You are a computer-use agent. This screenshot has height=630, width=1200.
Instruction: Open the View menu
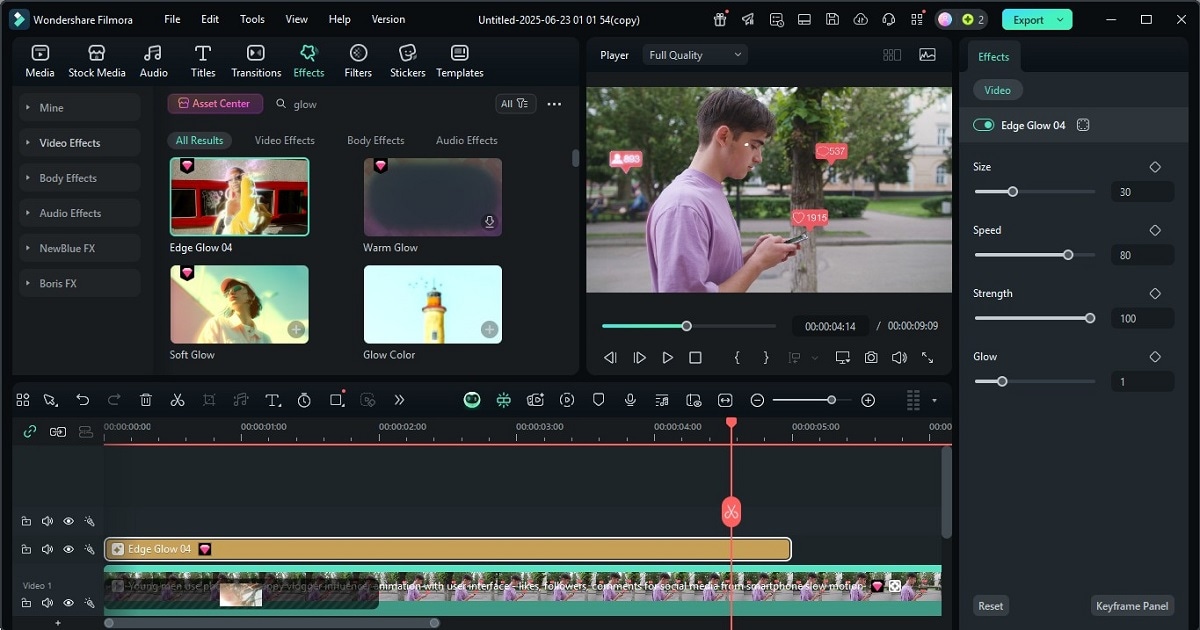296,19
